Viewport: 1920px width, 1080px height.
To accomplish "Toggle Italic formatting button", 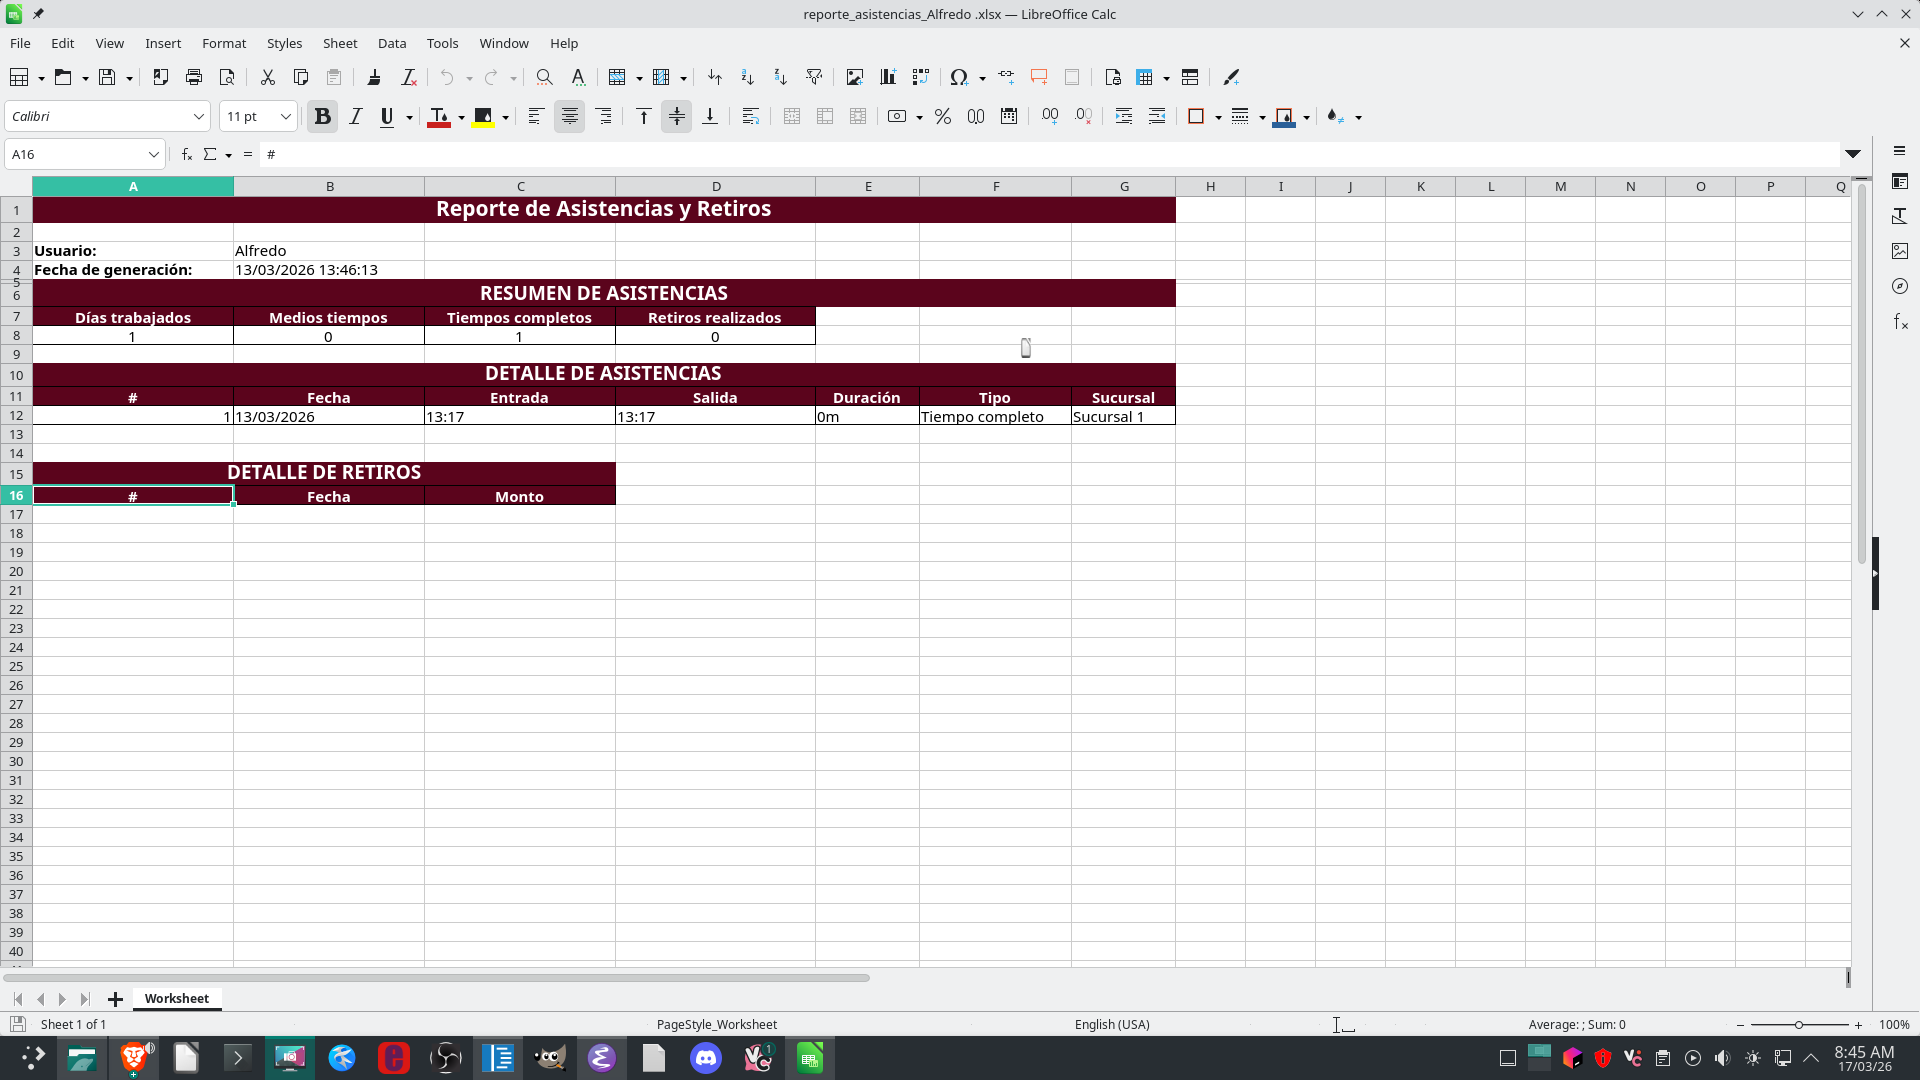I will [x=355, y=117].
